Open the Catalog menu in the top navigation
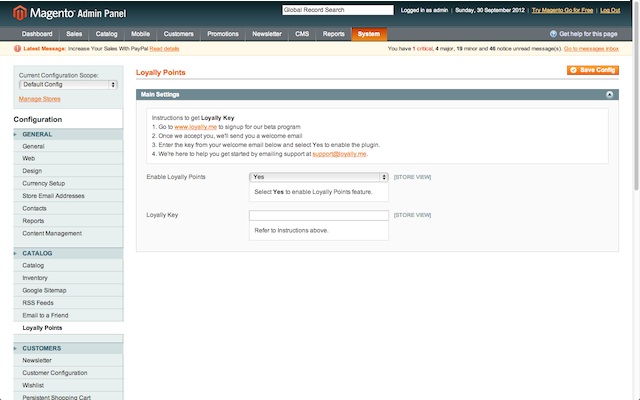640x400 pixels. click(107, 34)
